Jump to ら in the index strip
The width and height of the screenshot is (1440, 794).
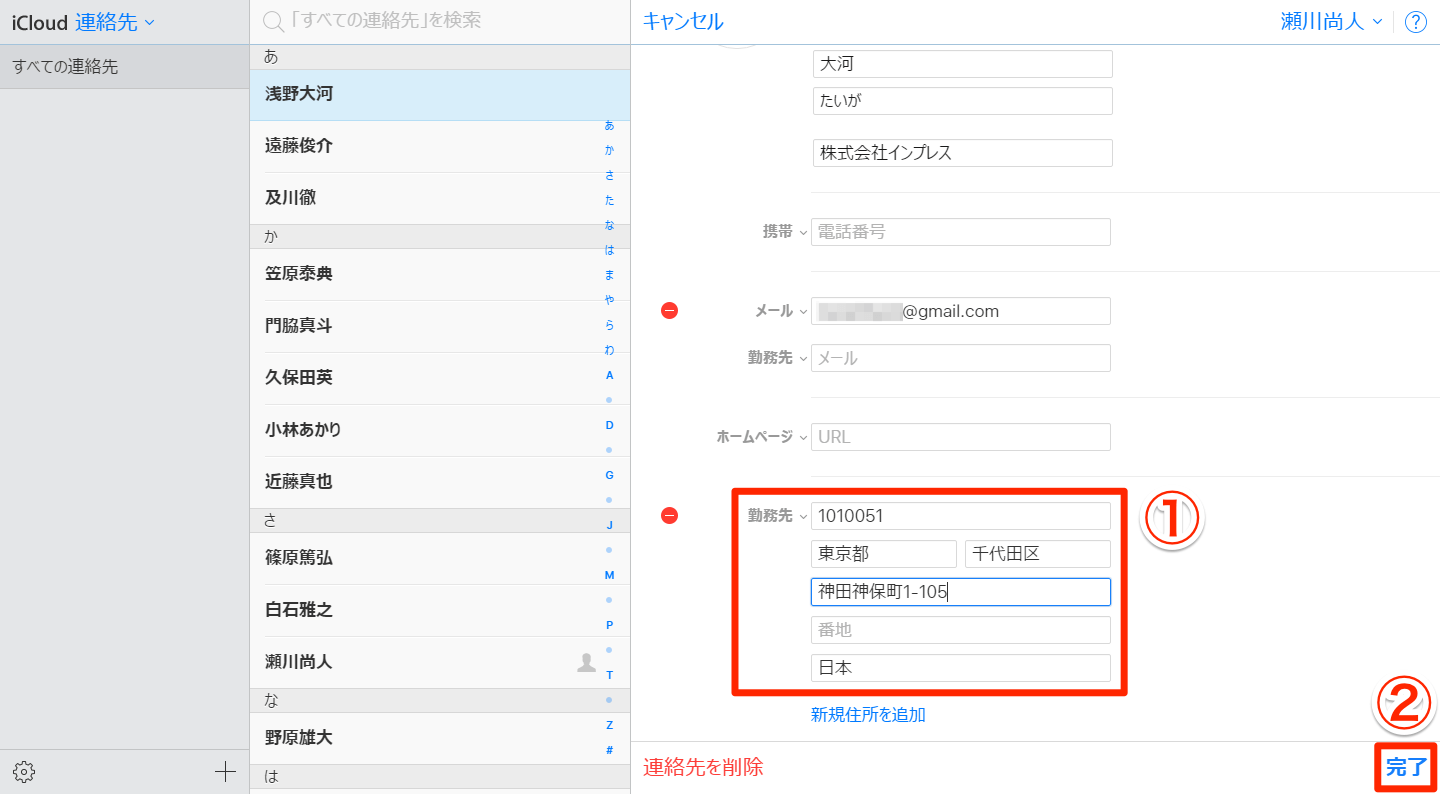tap(610, 325)
